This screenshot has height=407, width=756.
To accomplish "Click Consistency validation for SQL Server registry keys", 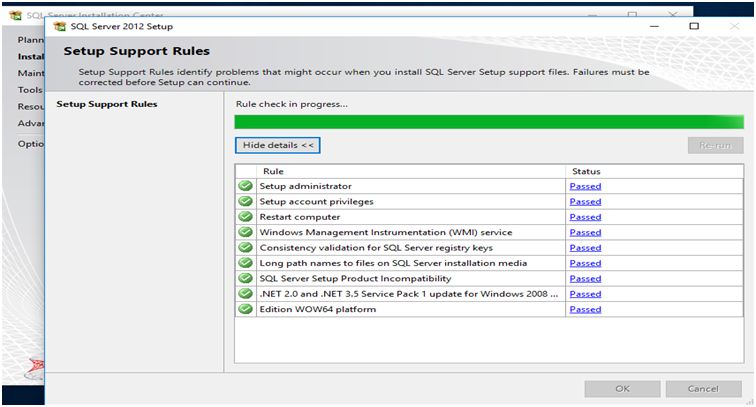I will [376, 248].
